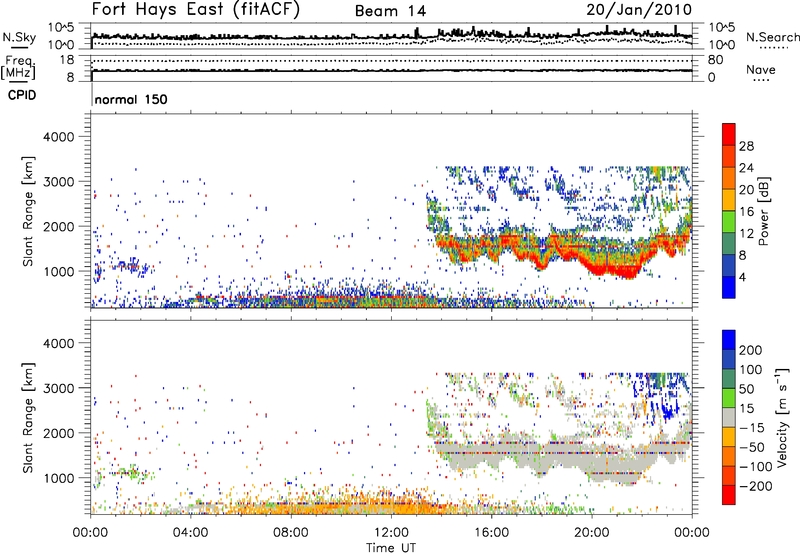Click the "3000" tick on the velocity panel
This screenshot has width=800, height=554.
[58, 388]
